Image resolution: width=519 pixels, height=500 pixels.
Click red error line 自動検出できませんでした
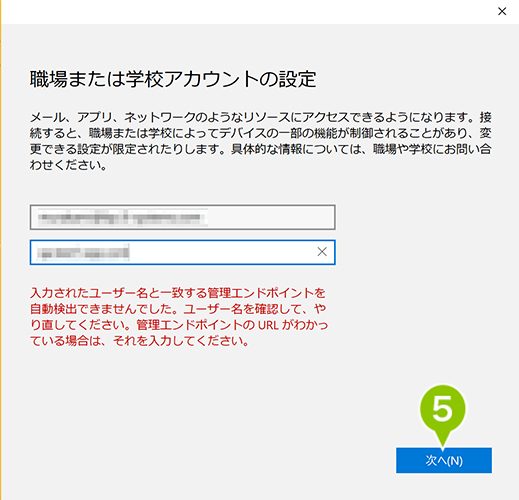(x=178, y=309)
